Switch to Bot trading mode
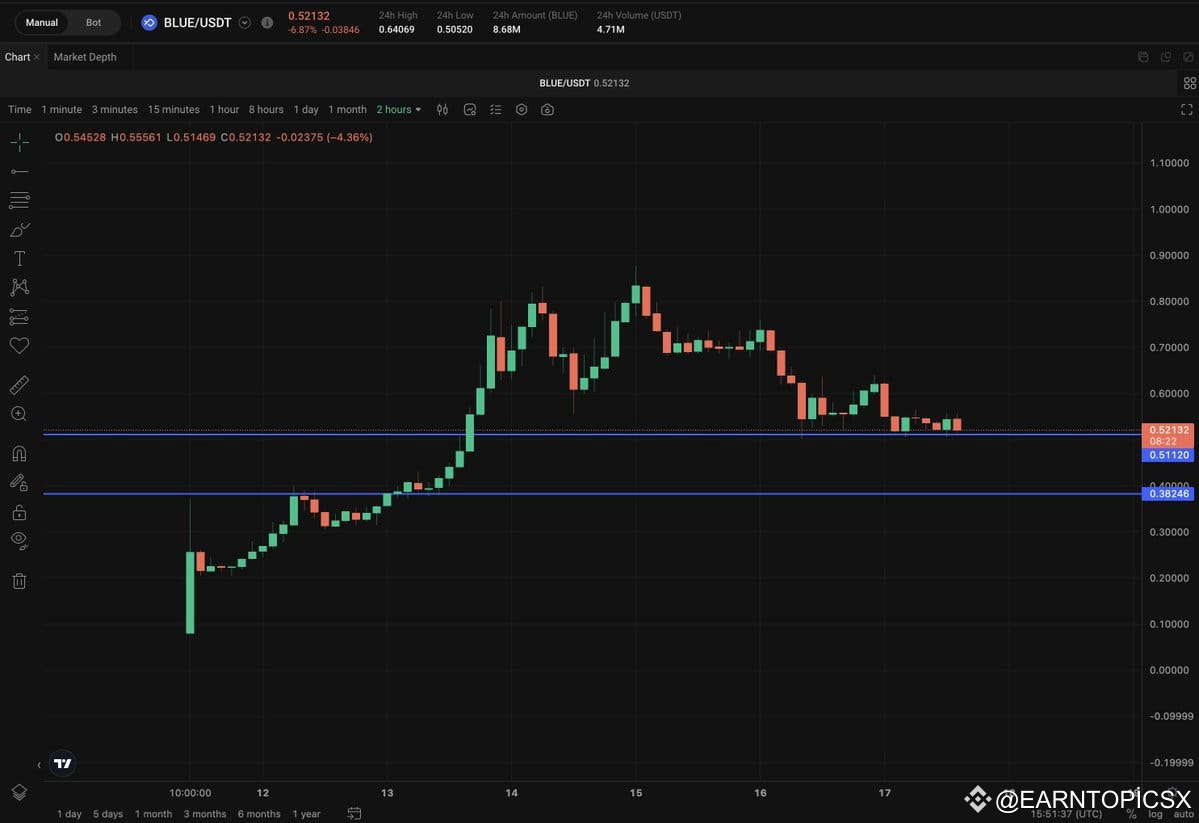 point(93,21)
